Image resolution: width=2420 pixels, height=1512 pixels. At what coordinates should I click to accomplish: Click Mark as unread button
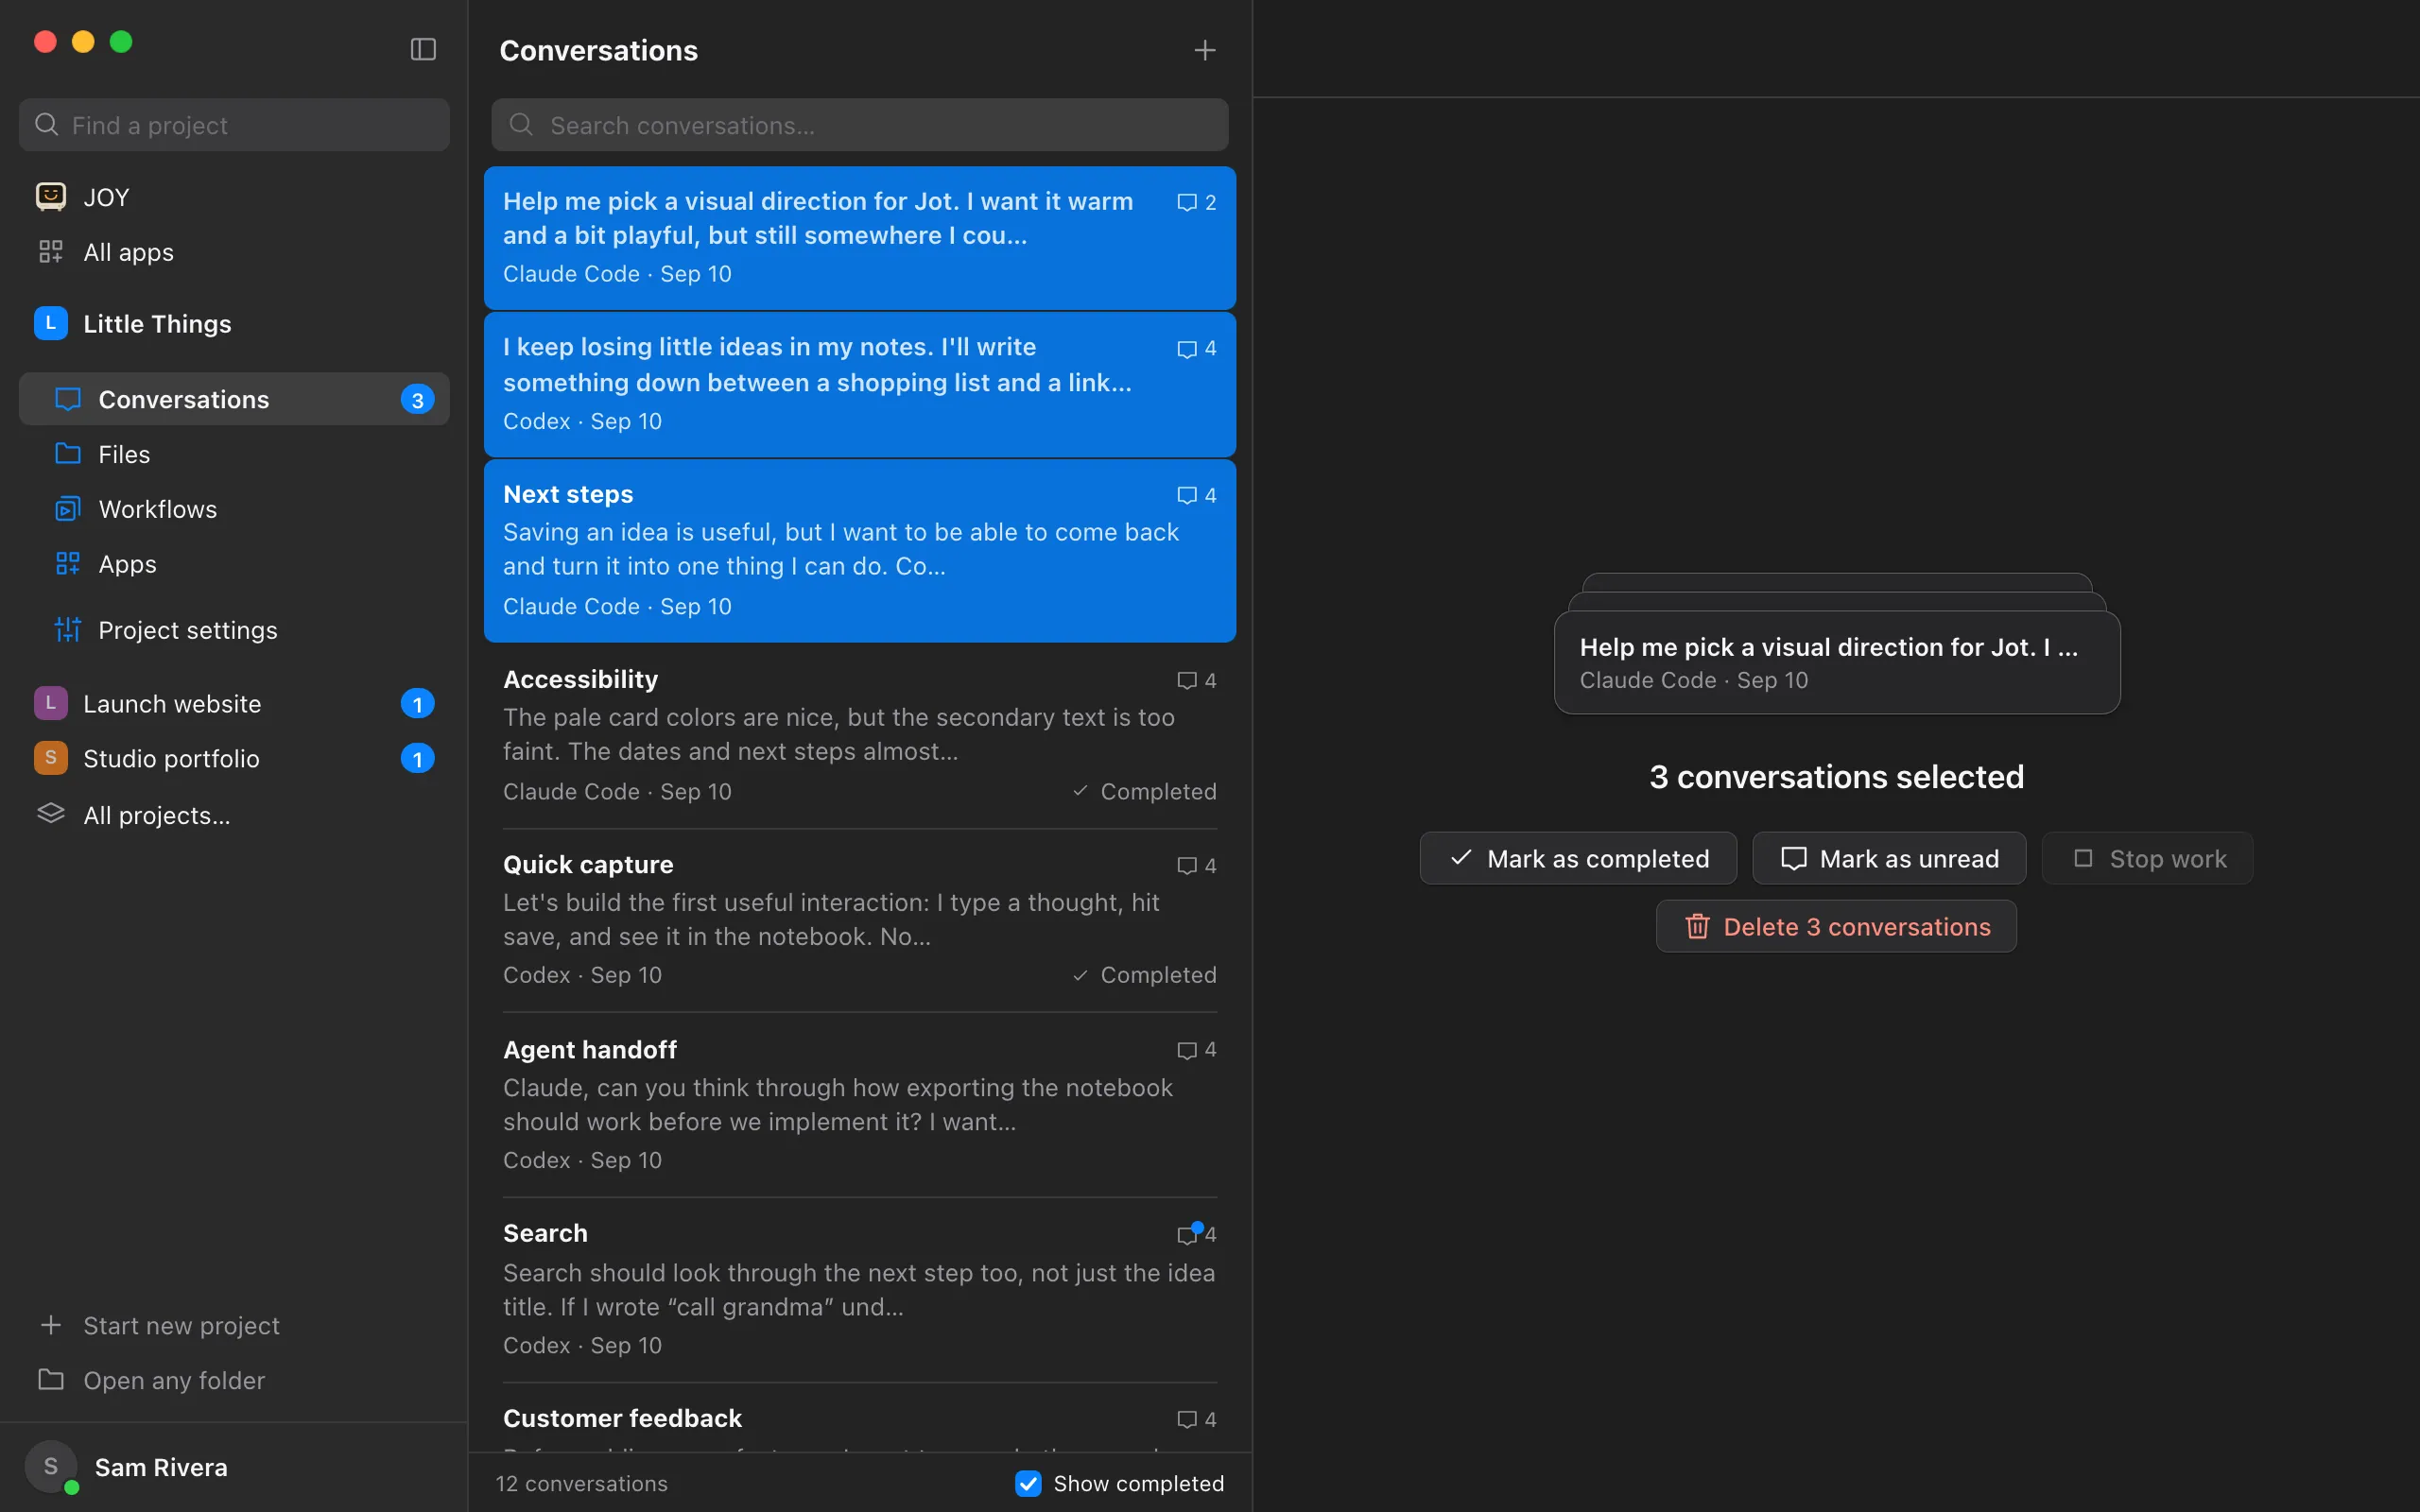[1889, 858]
